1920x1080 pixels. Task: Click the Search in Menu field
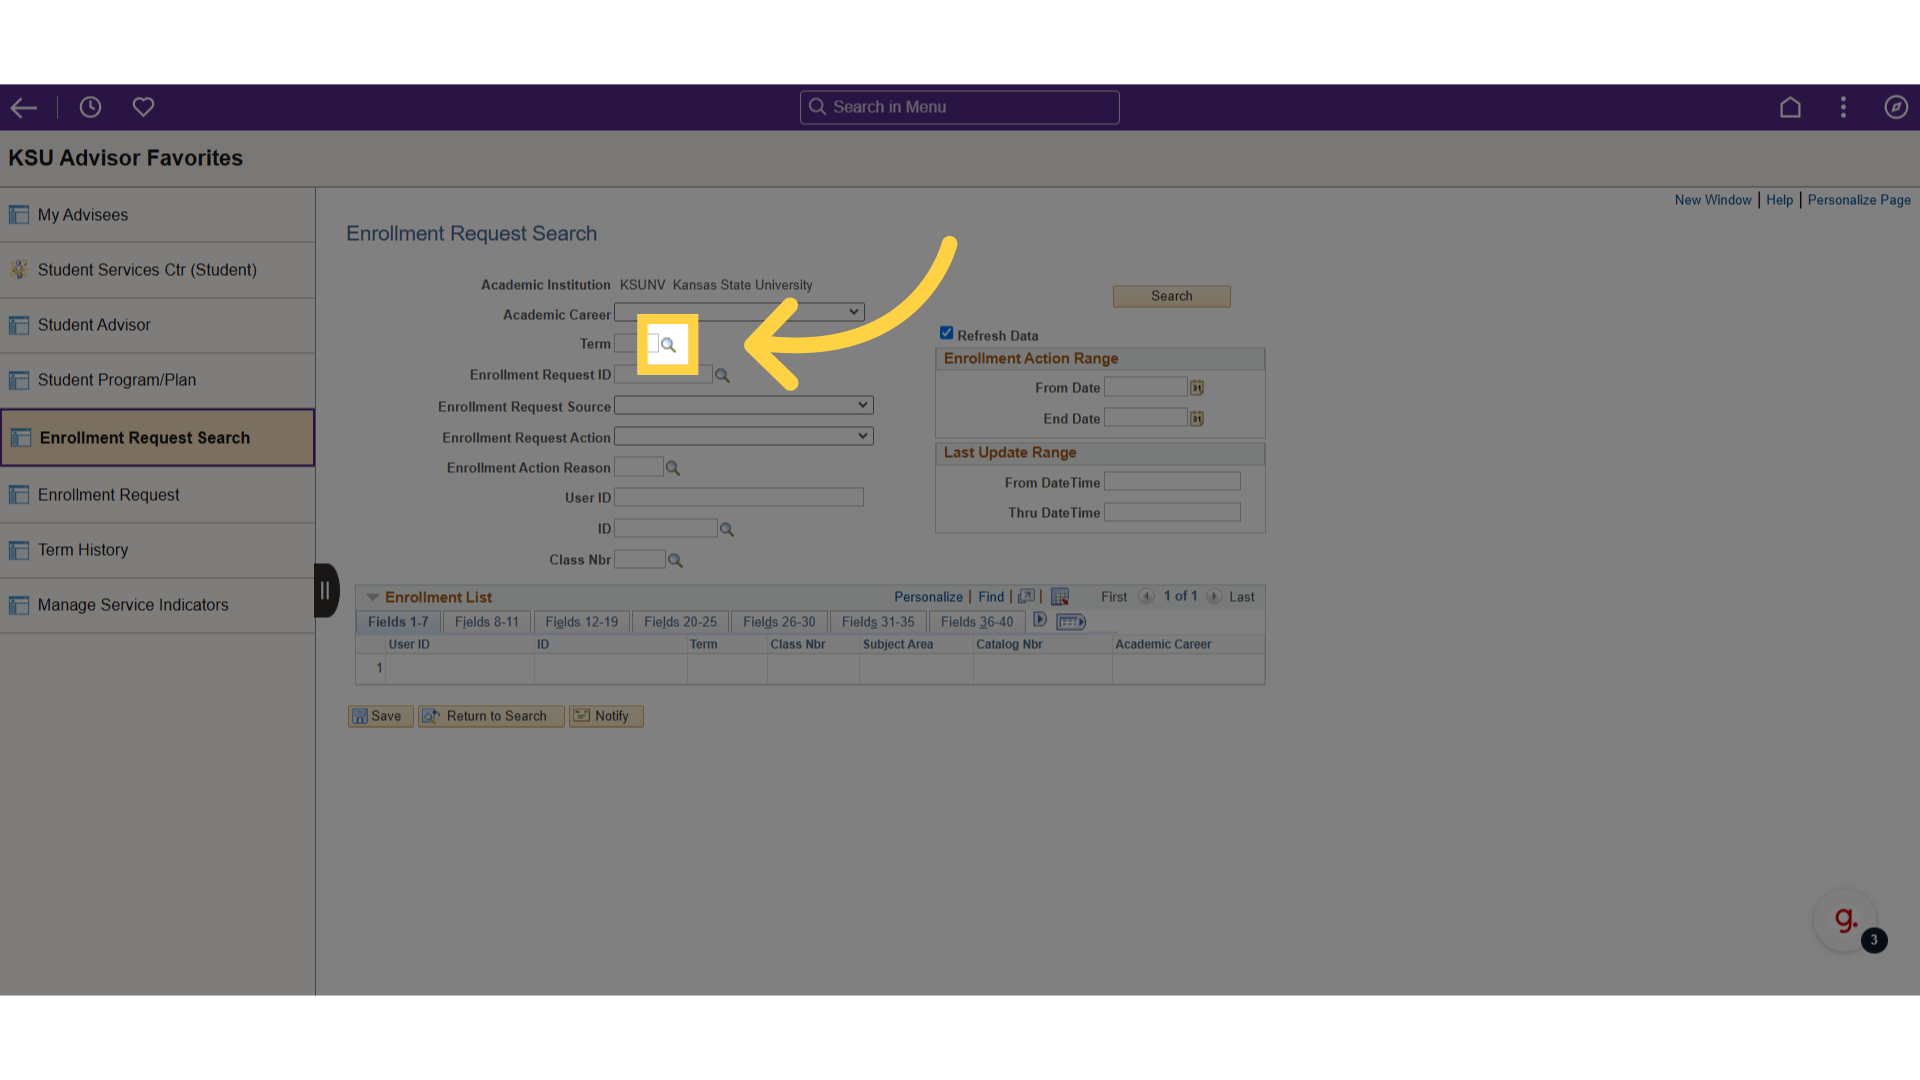tap(960, 107)
